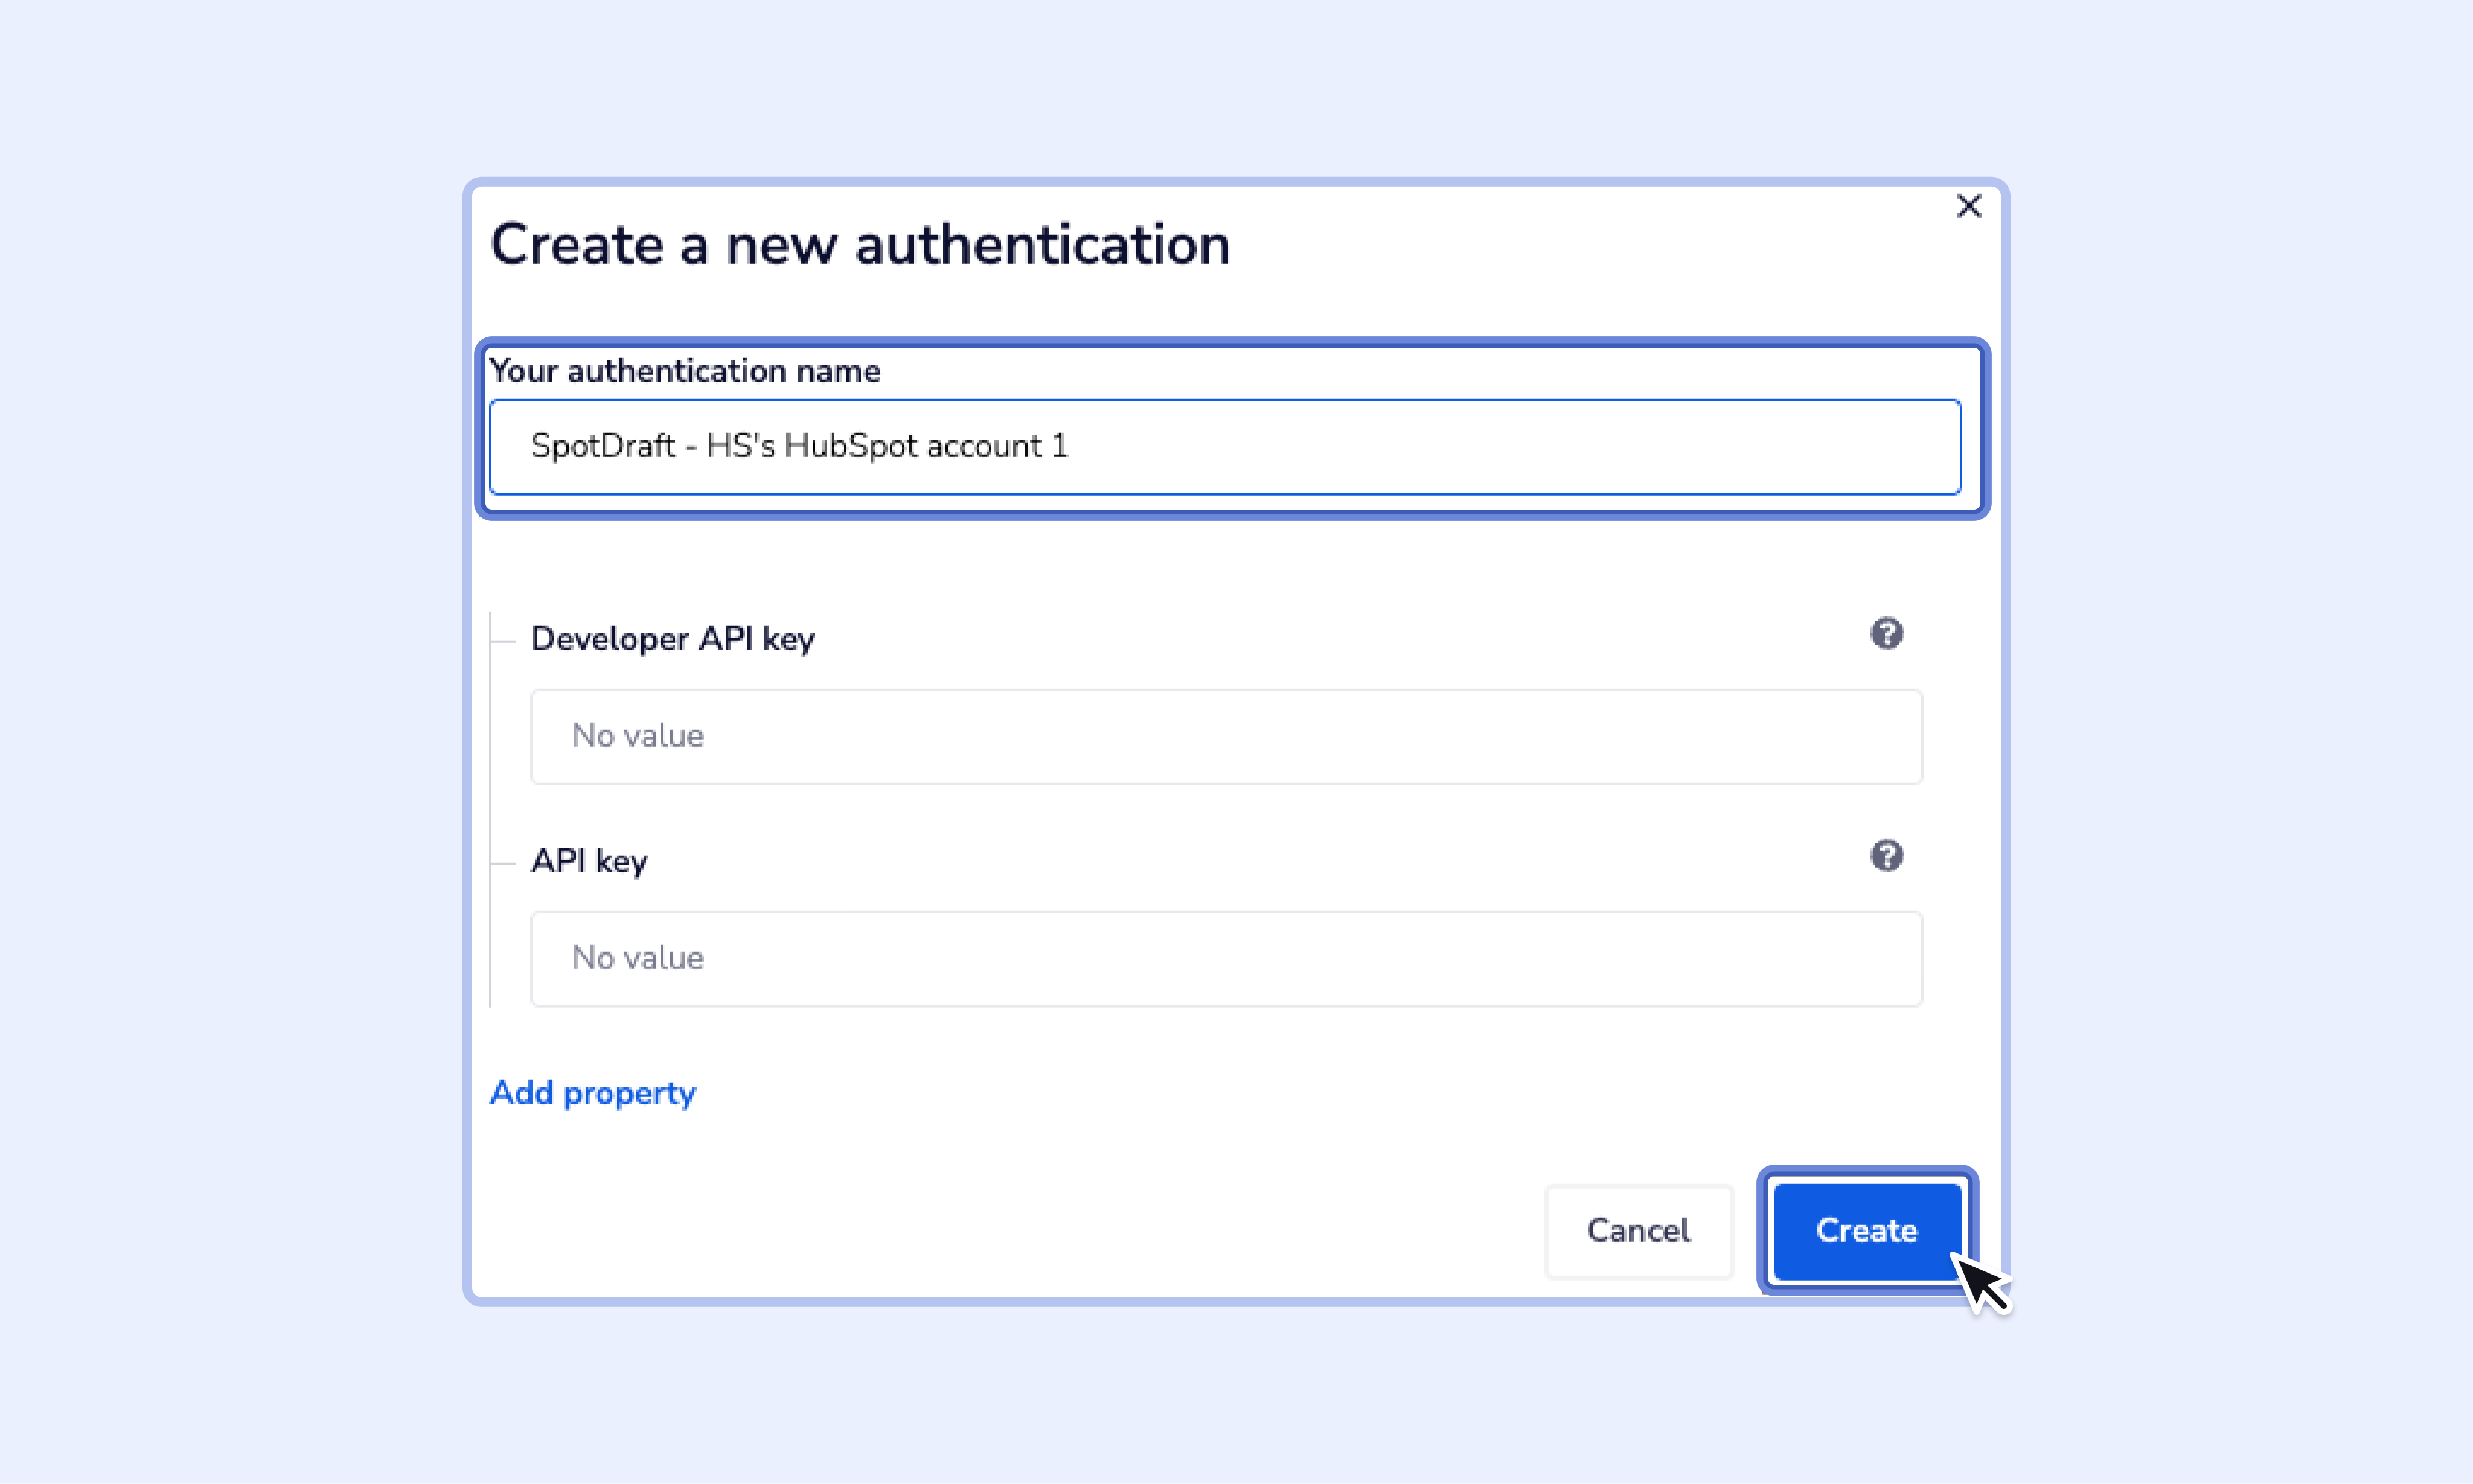
Task: Open help for Developer API key
Action: click(x=1886, y=634)
